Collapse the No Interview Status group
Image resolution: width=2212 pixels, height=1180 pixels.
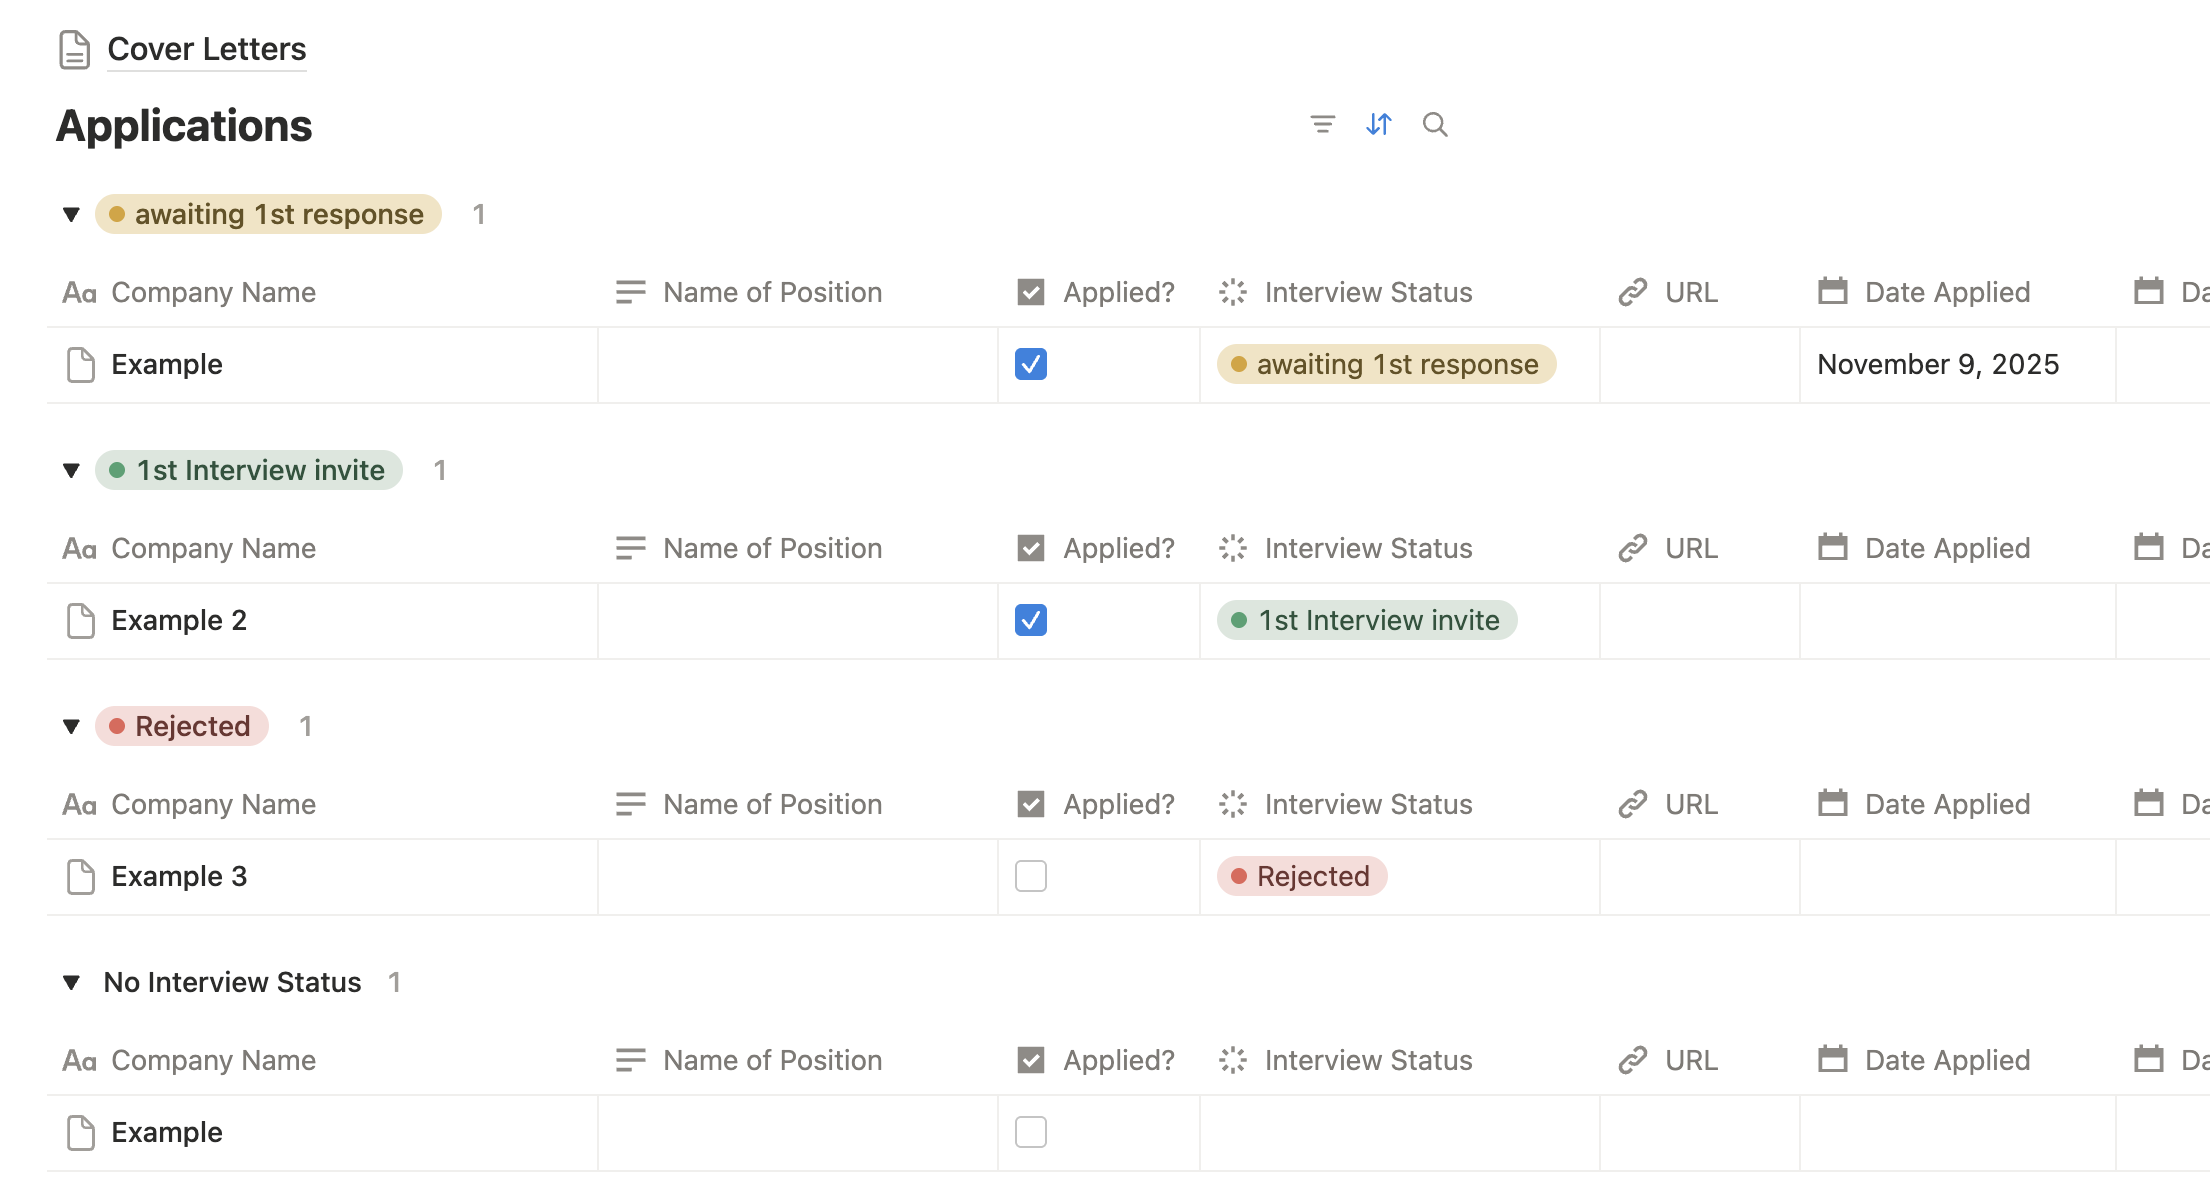click(x=71, y=982)
